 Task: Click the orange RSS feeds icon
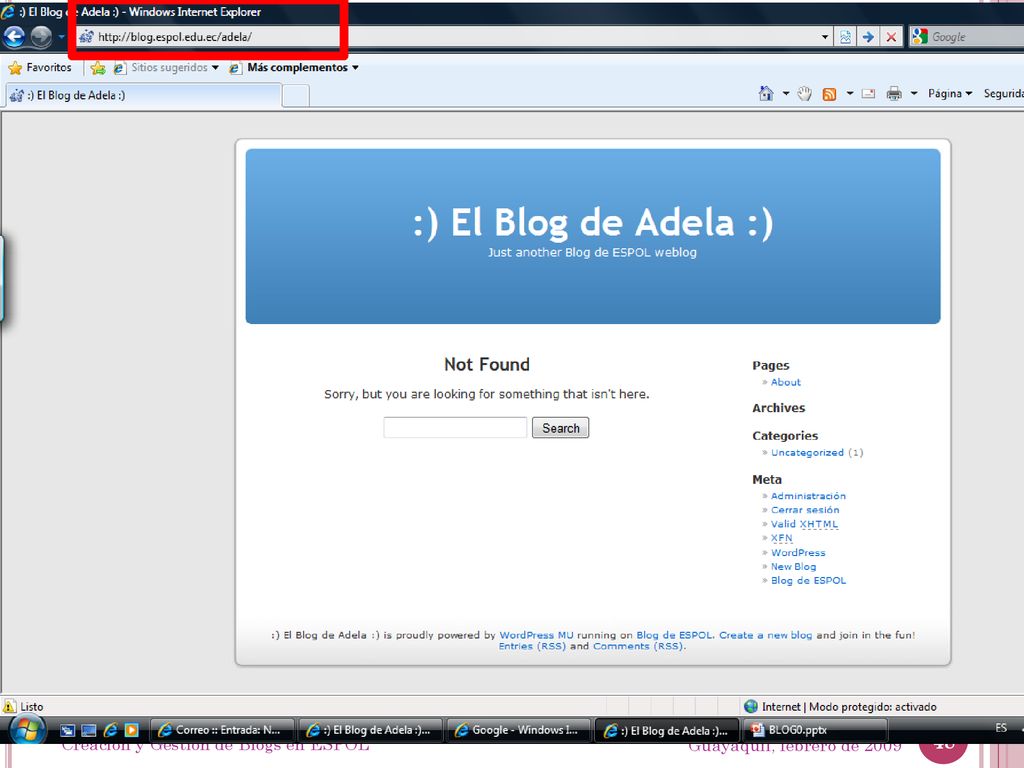(829, 94)
